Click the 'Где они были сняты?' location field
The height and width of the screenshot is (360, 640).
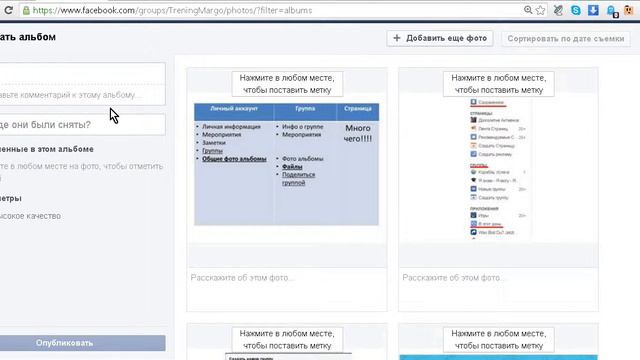coord(82,124)
